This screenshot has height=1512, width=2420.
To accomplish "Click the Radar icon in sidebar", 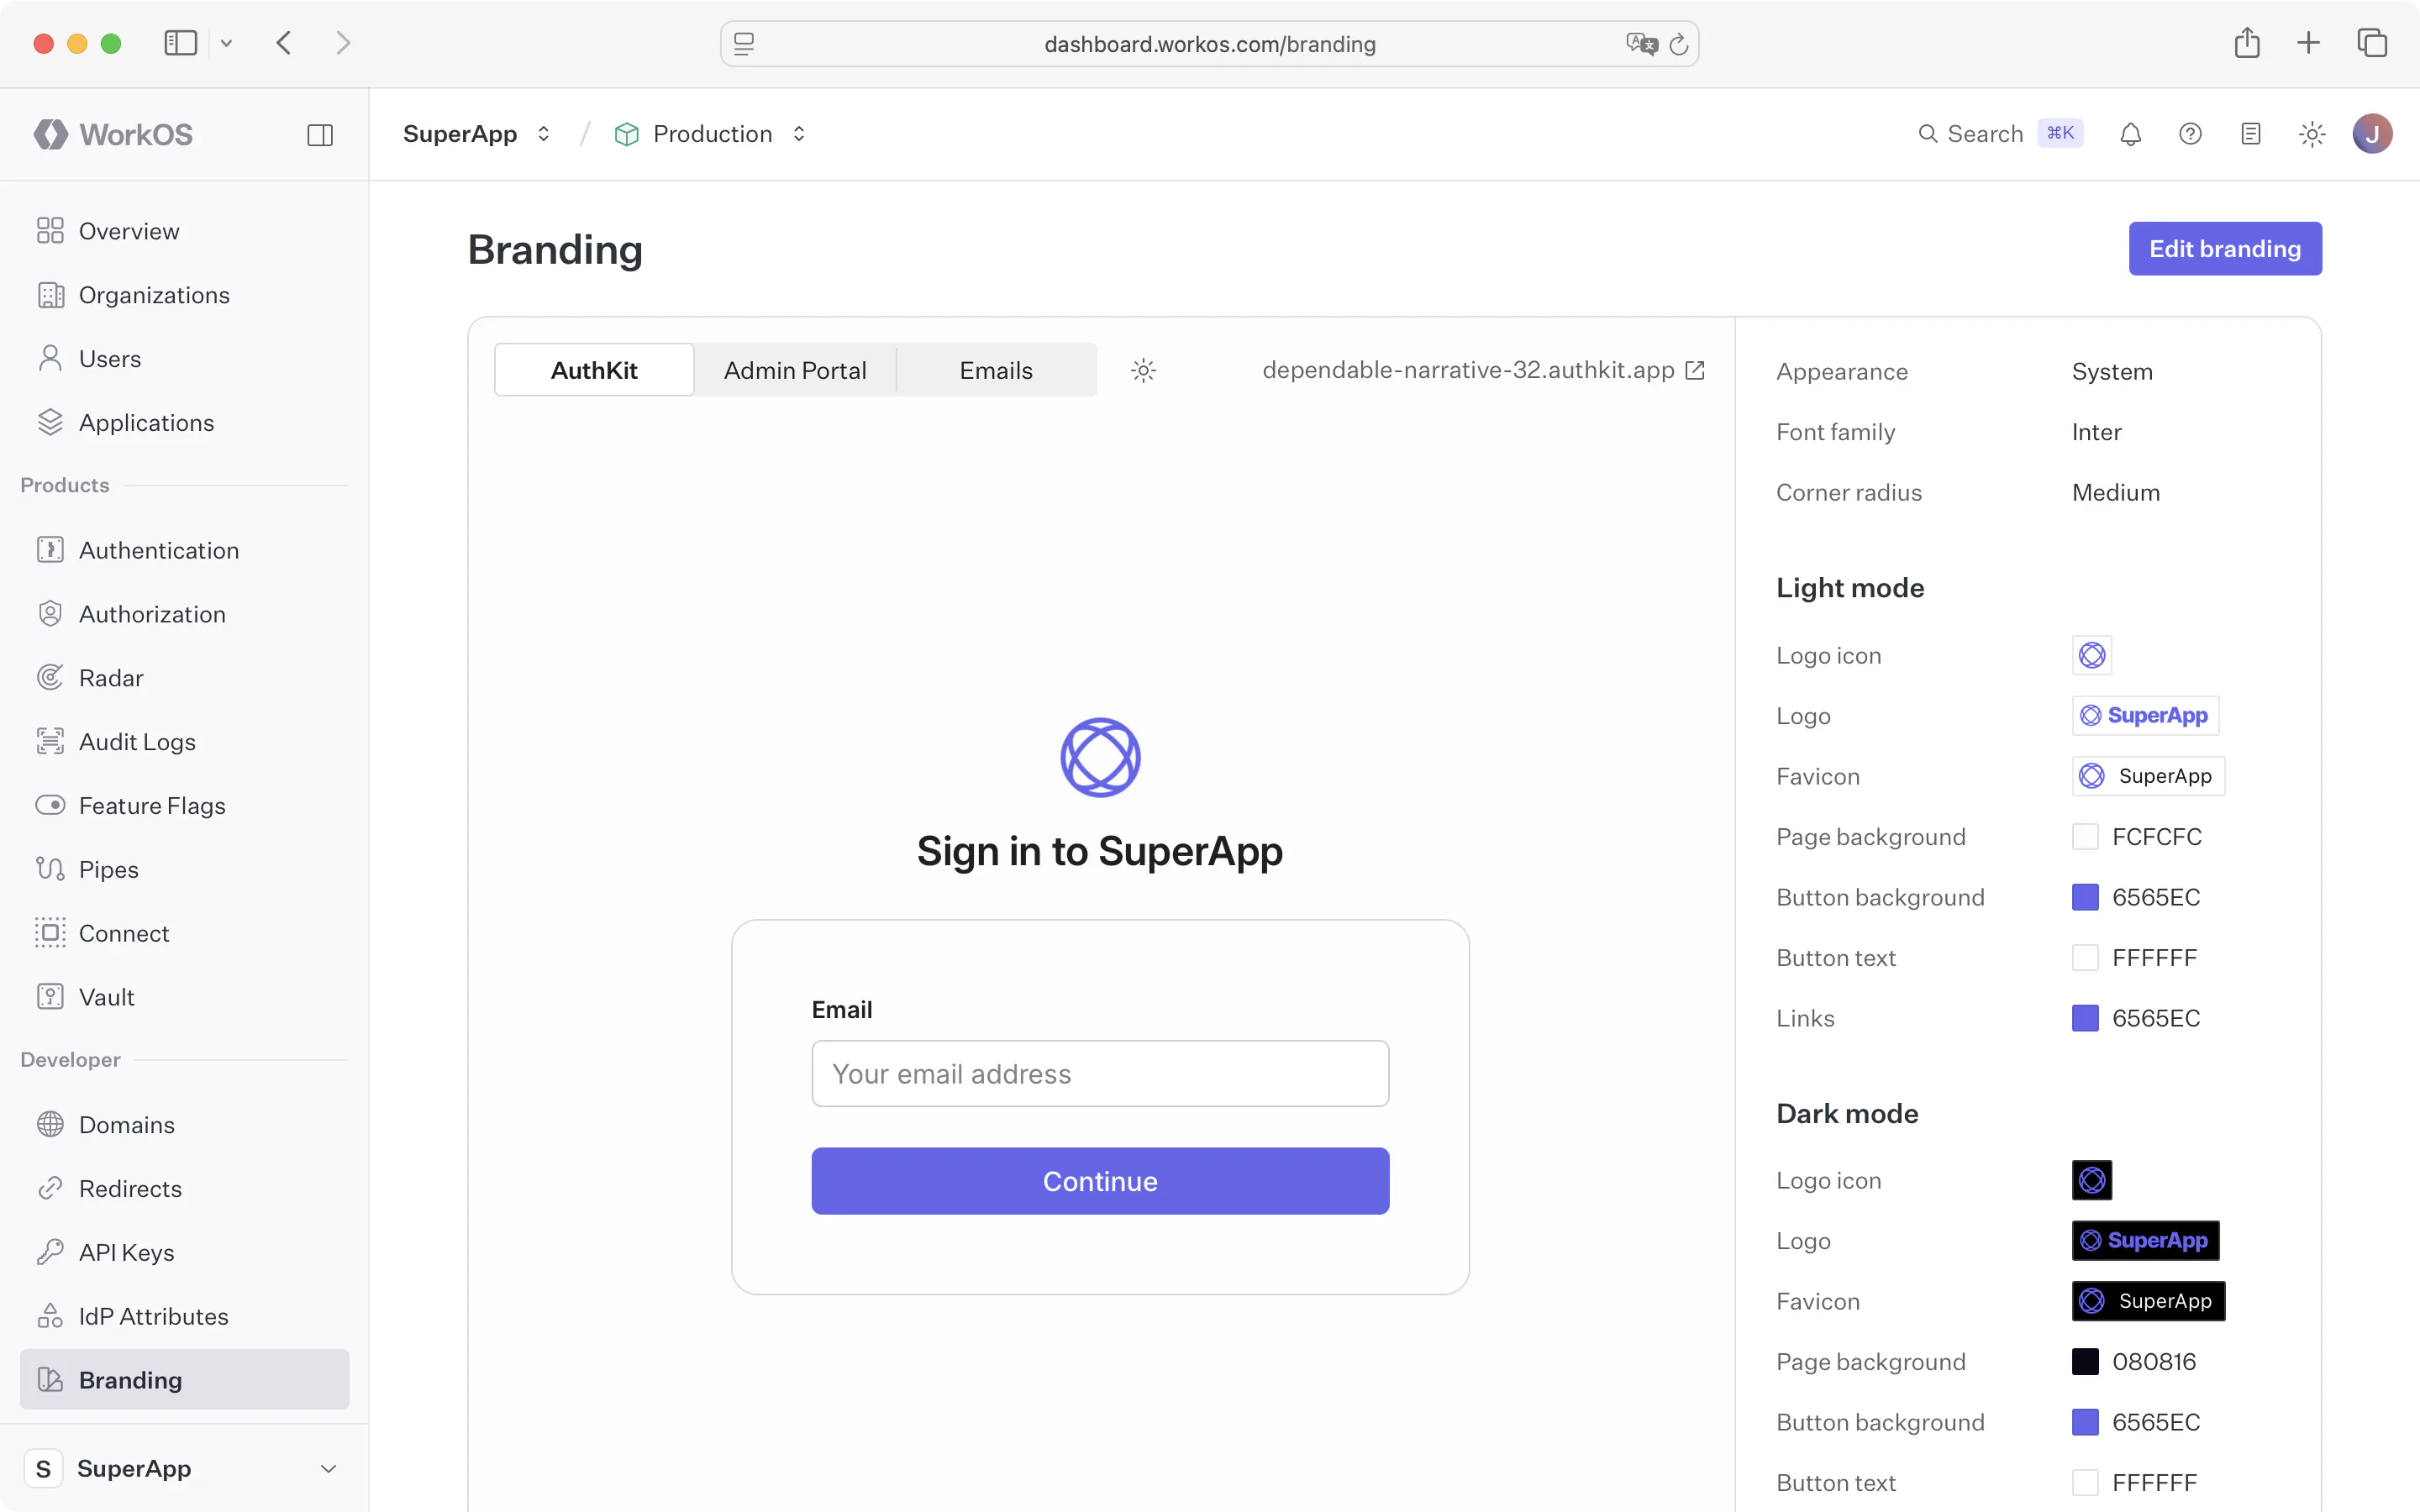I will tap(50, 678).
